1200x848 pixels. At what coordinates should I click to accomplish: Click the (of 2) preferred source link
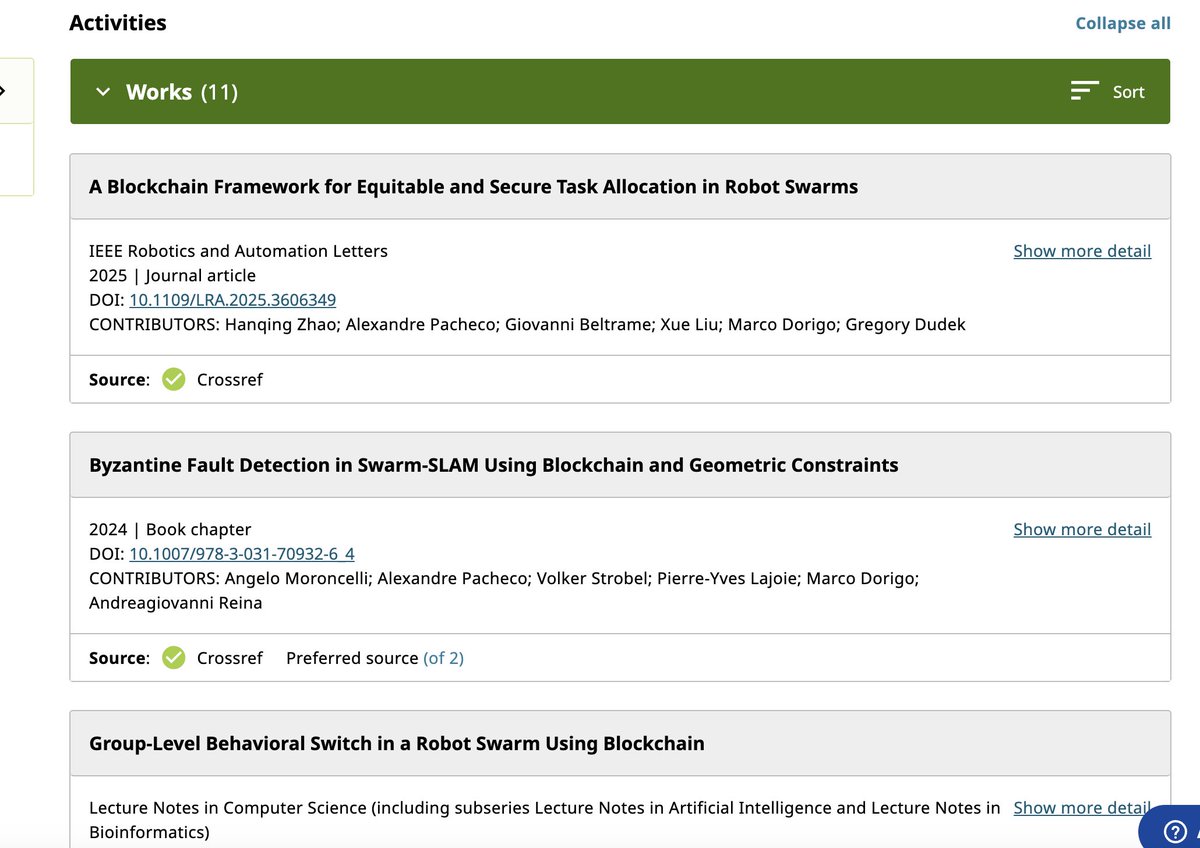pyautogui.click(x=443, y=658)
